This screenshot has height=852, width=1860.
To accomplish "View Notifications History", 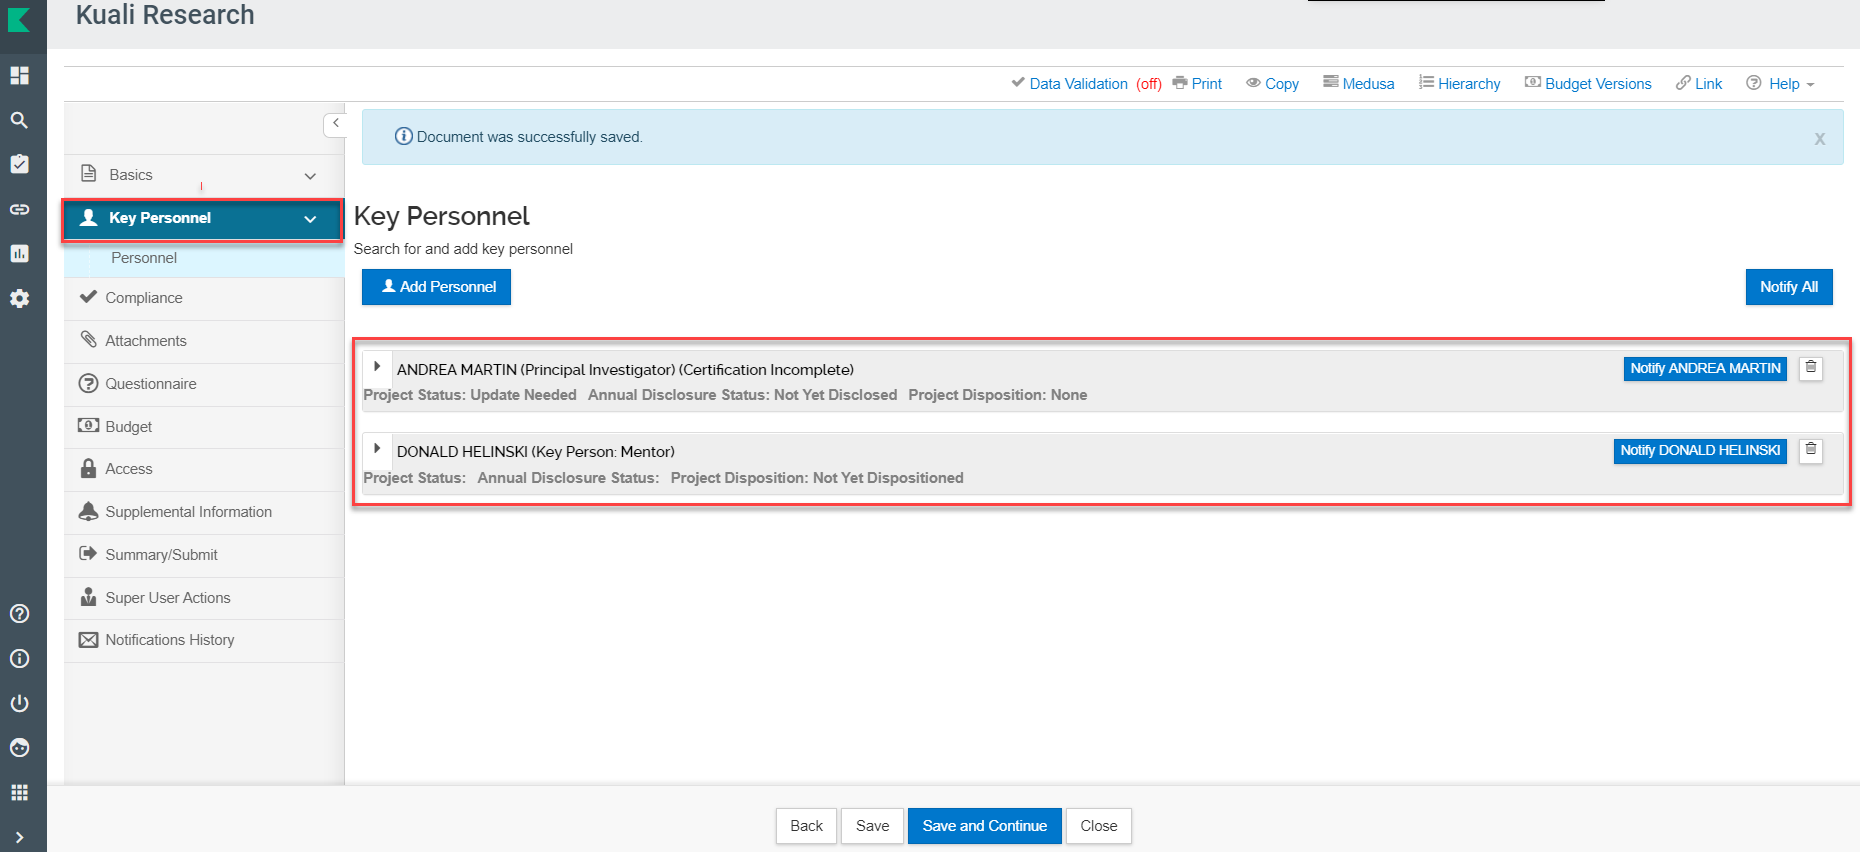I will click(204, 640).
